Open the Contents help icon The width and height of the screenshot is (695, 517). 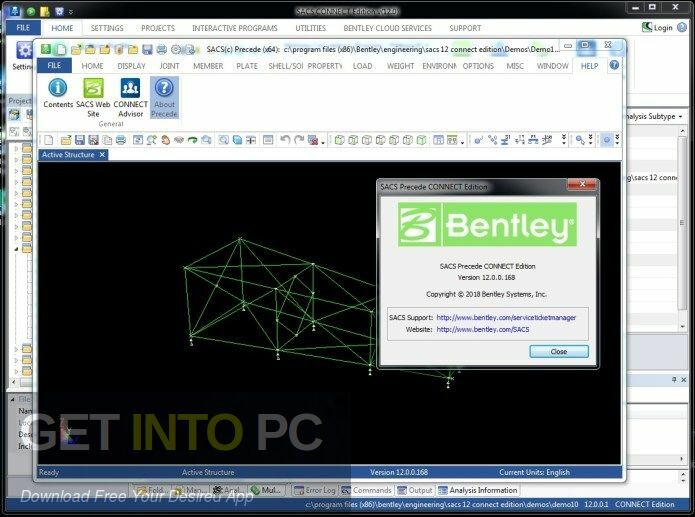coord(58,93)
